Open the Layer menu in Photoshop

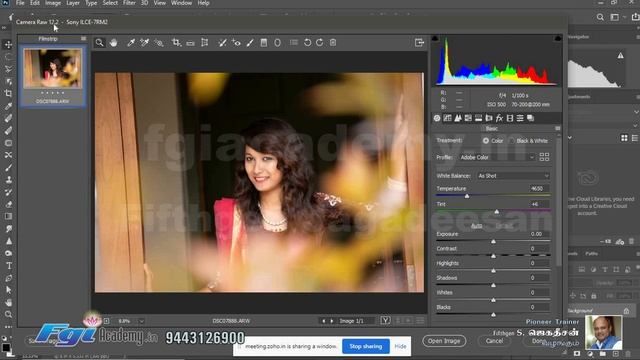73,3
